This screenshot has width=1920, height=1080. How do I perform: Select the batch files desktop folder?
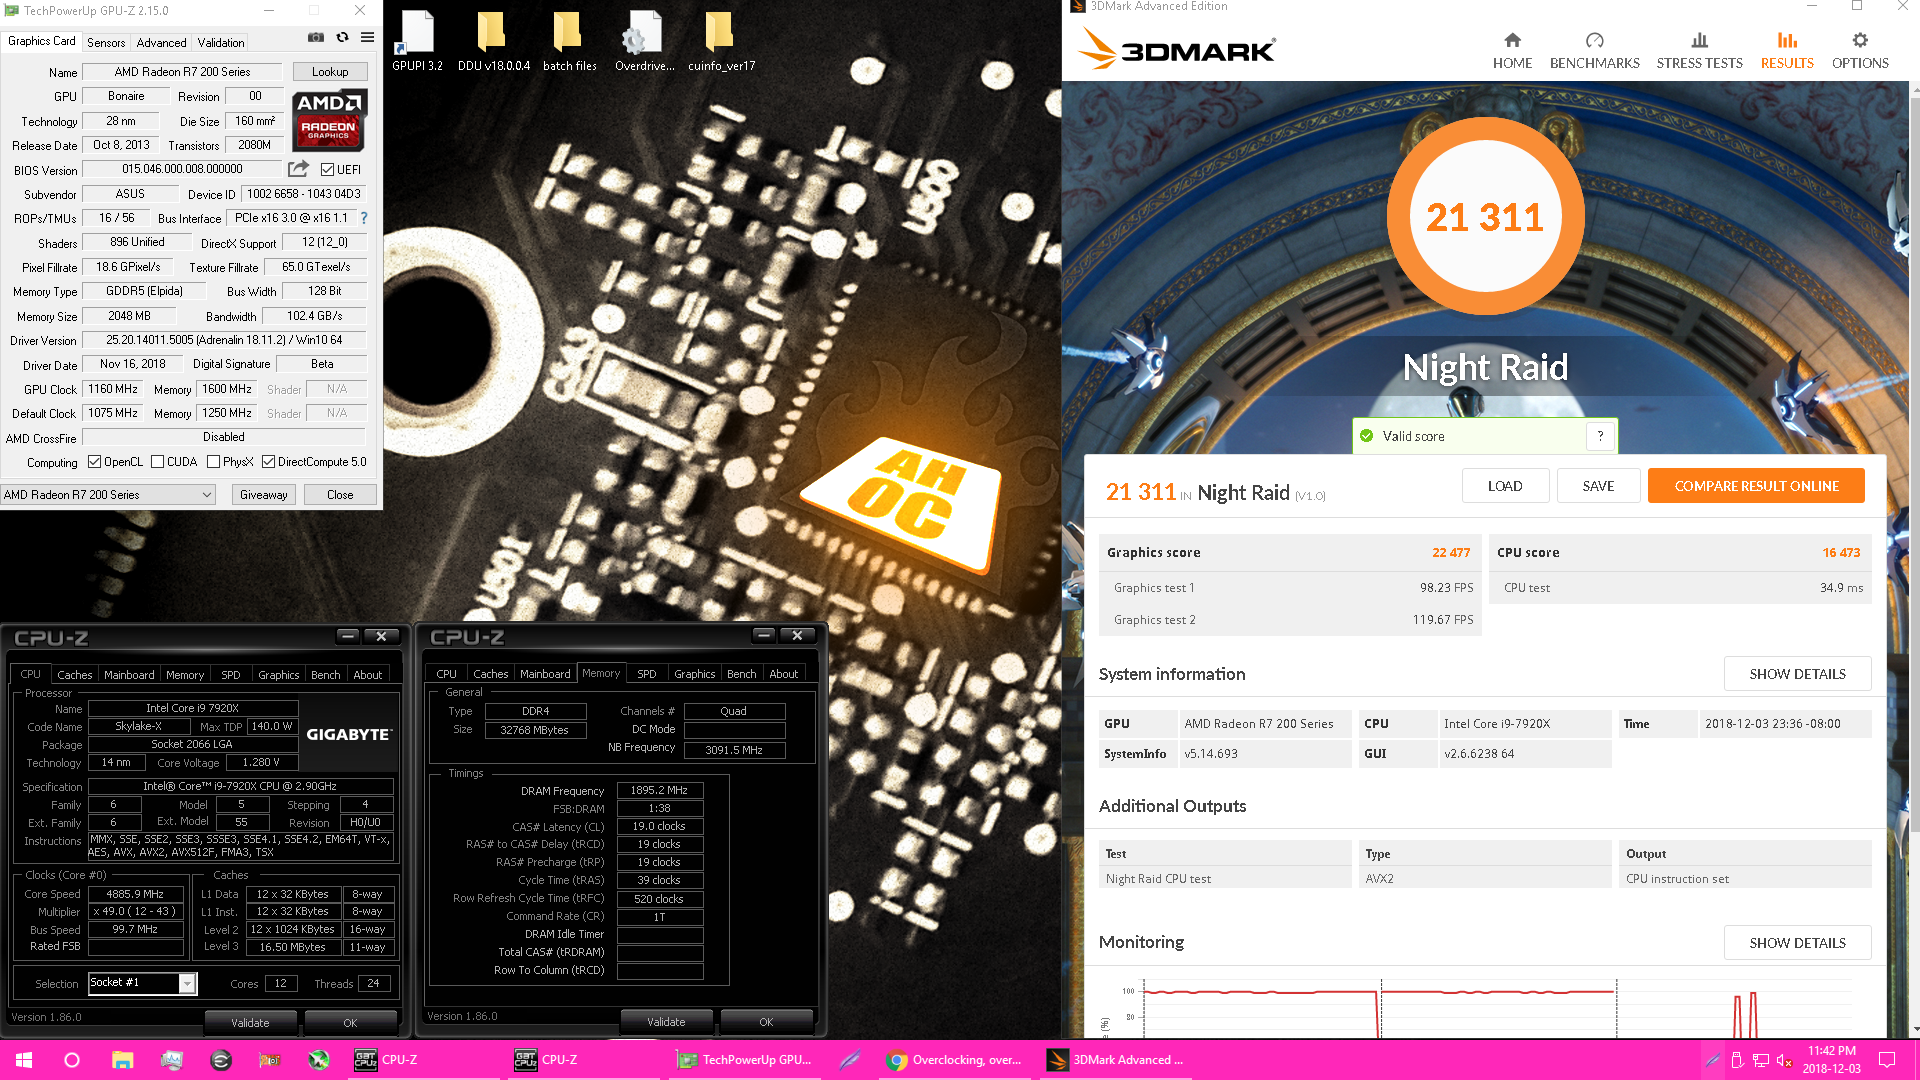pos(569,42)
